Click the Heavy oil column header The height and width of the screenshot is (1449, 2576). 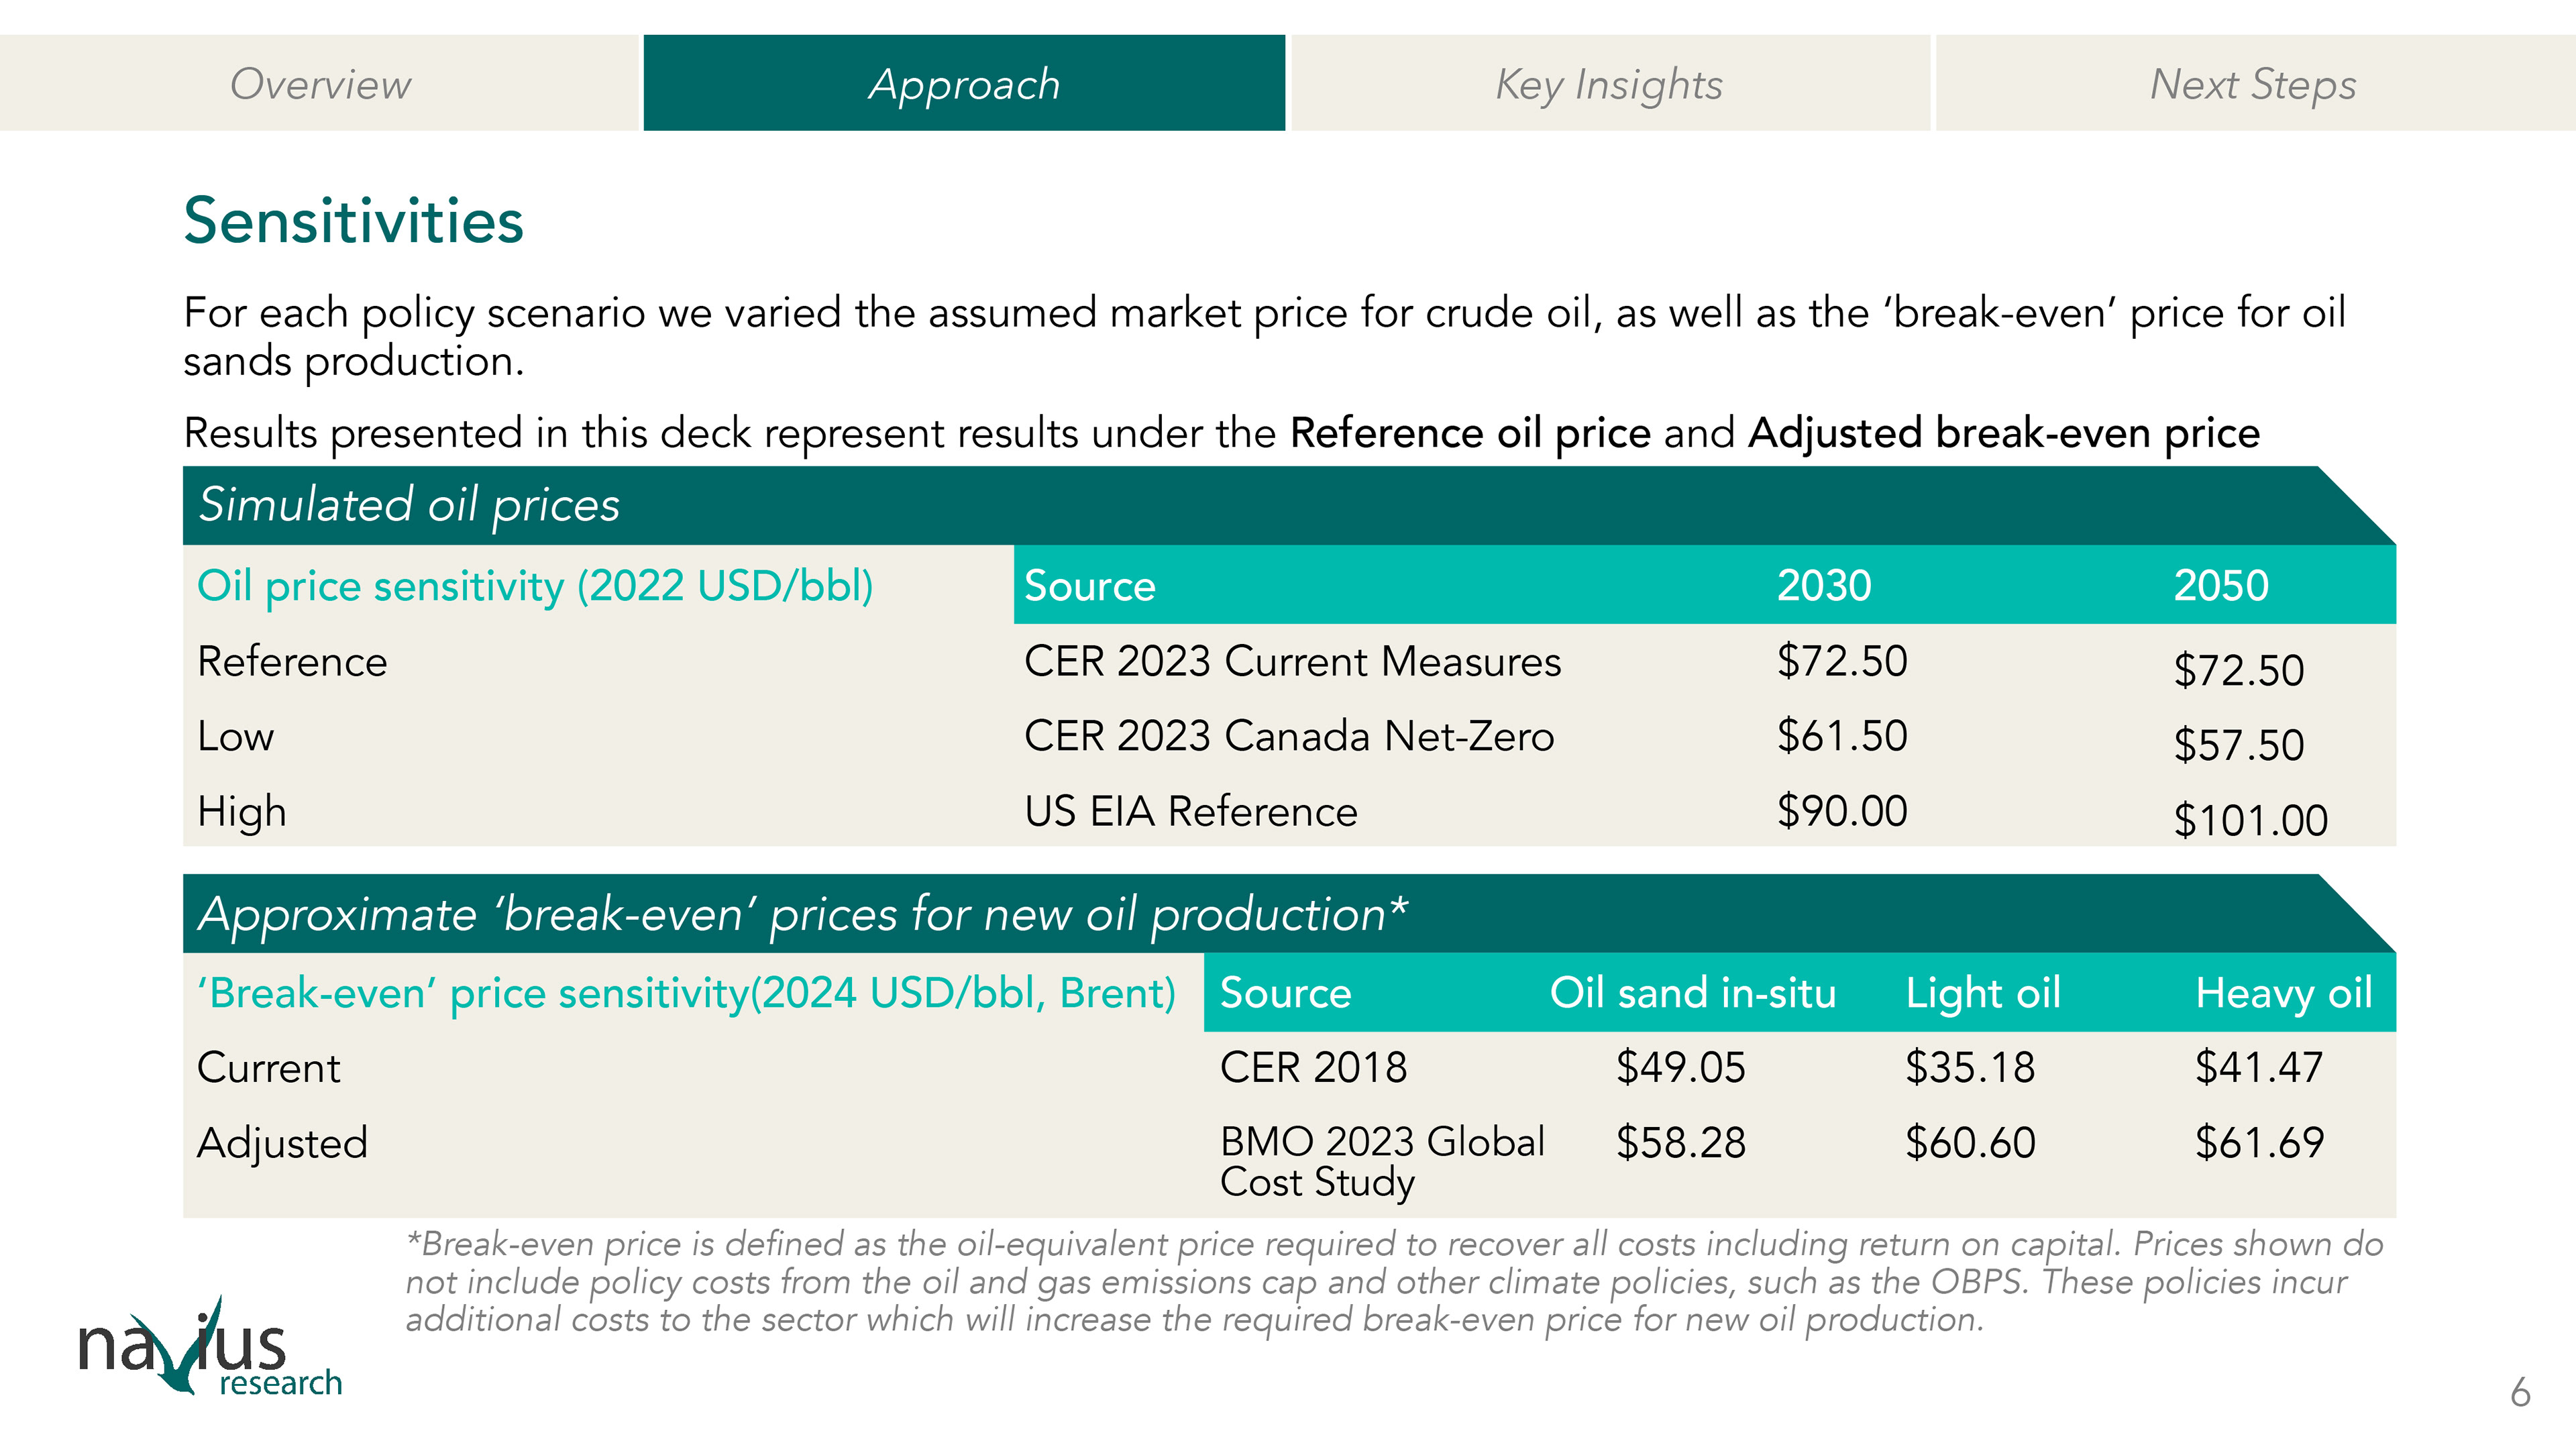[2283, 993]
